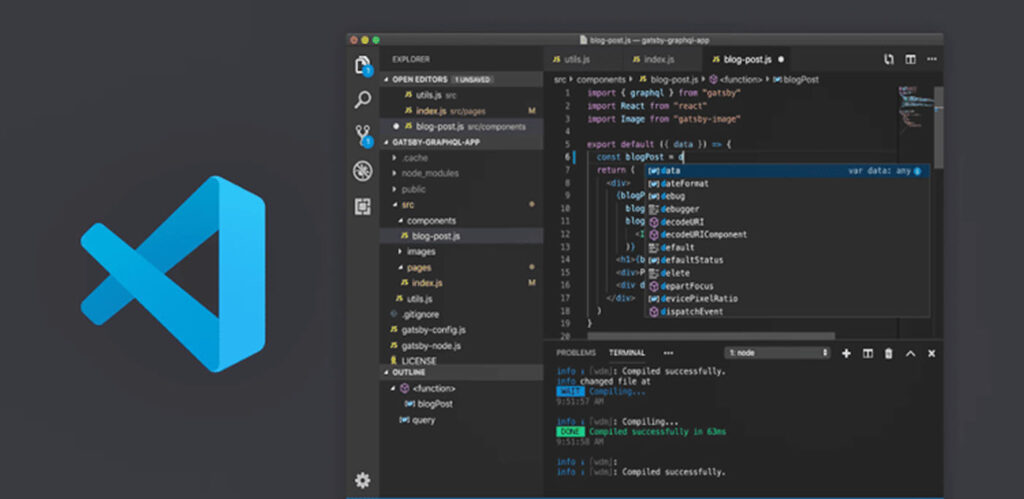This screenshot has height=499, width=1024.
Task: Choose 'defaultStatus' autocomplete suggestion
Action: coord(787,260)
